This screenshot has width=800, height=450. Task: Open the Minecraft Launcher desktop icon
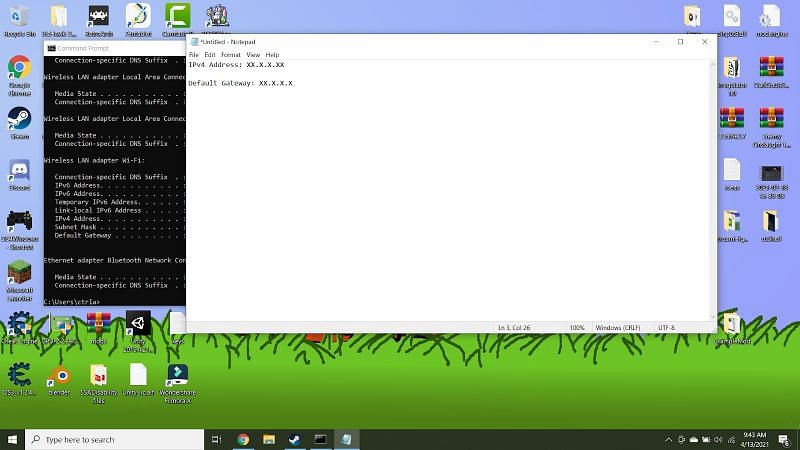tap(19, 272)
